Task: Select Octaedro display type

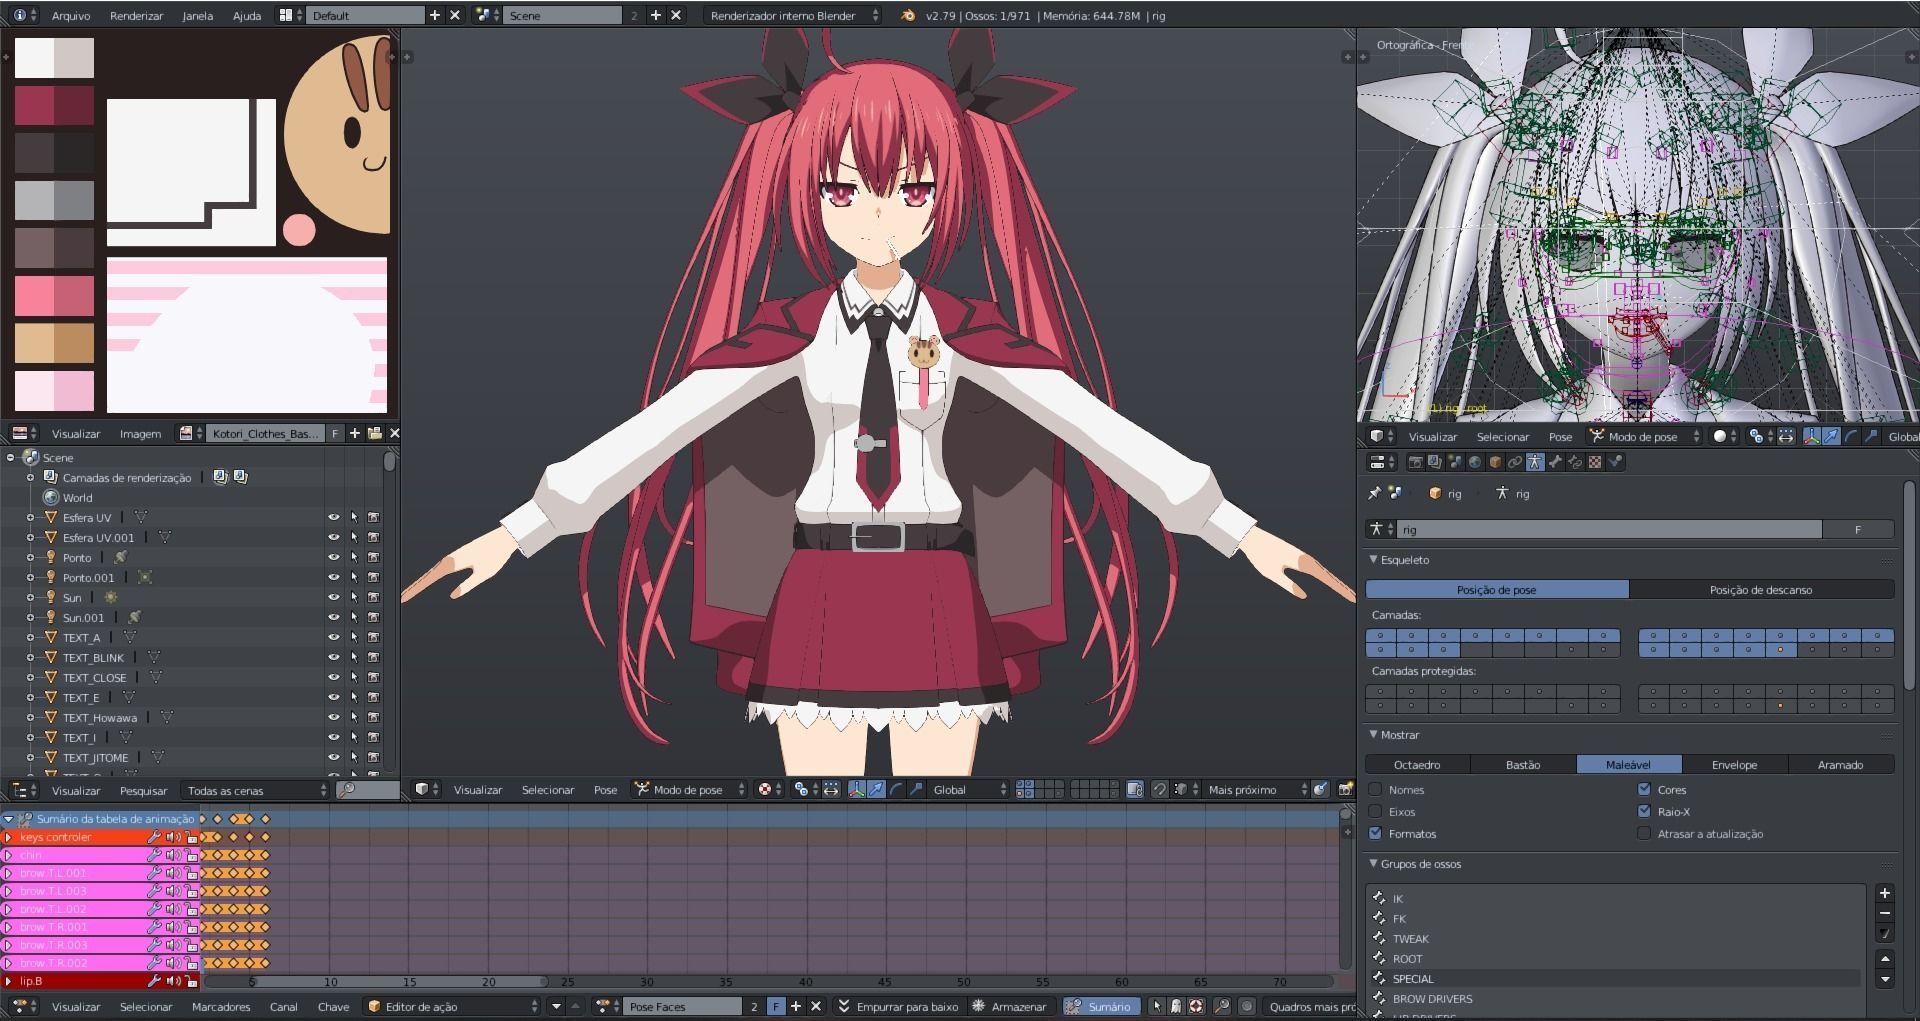Action: click(1417, 765)
